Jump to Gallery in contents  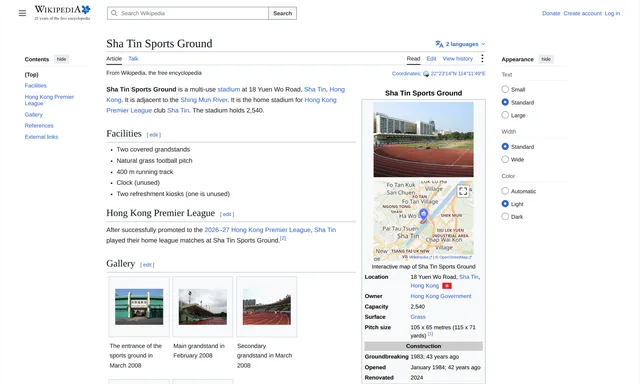[x=33, y=115]
